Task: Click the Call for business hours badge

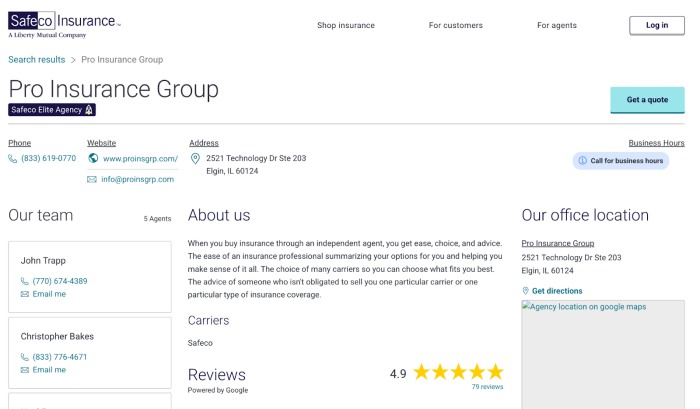Action: point(621,160)
